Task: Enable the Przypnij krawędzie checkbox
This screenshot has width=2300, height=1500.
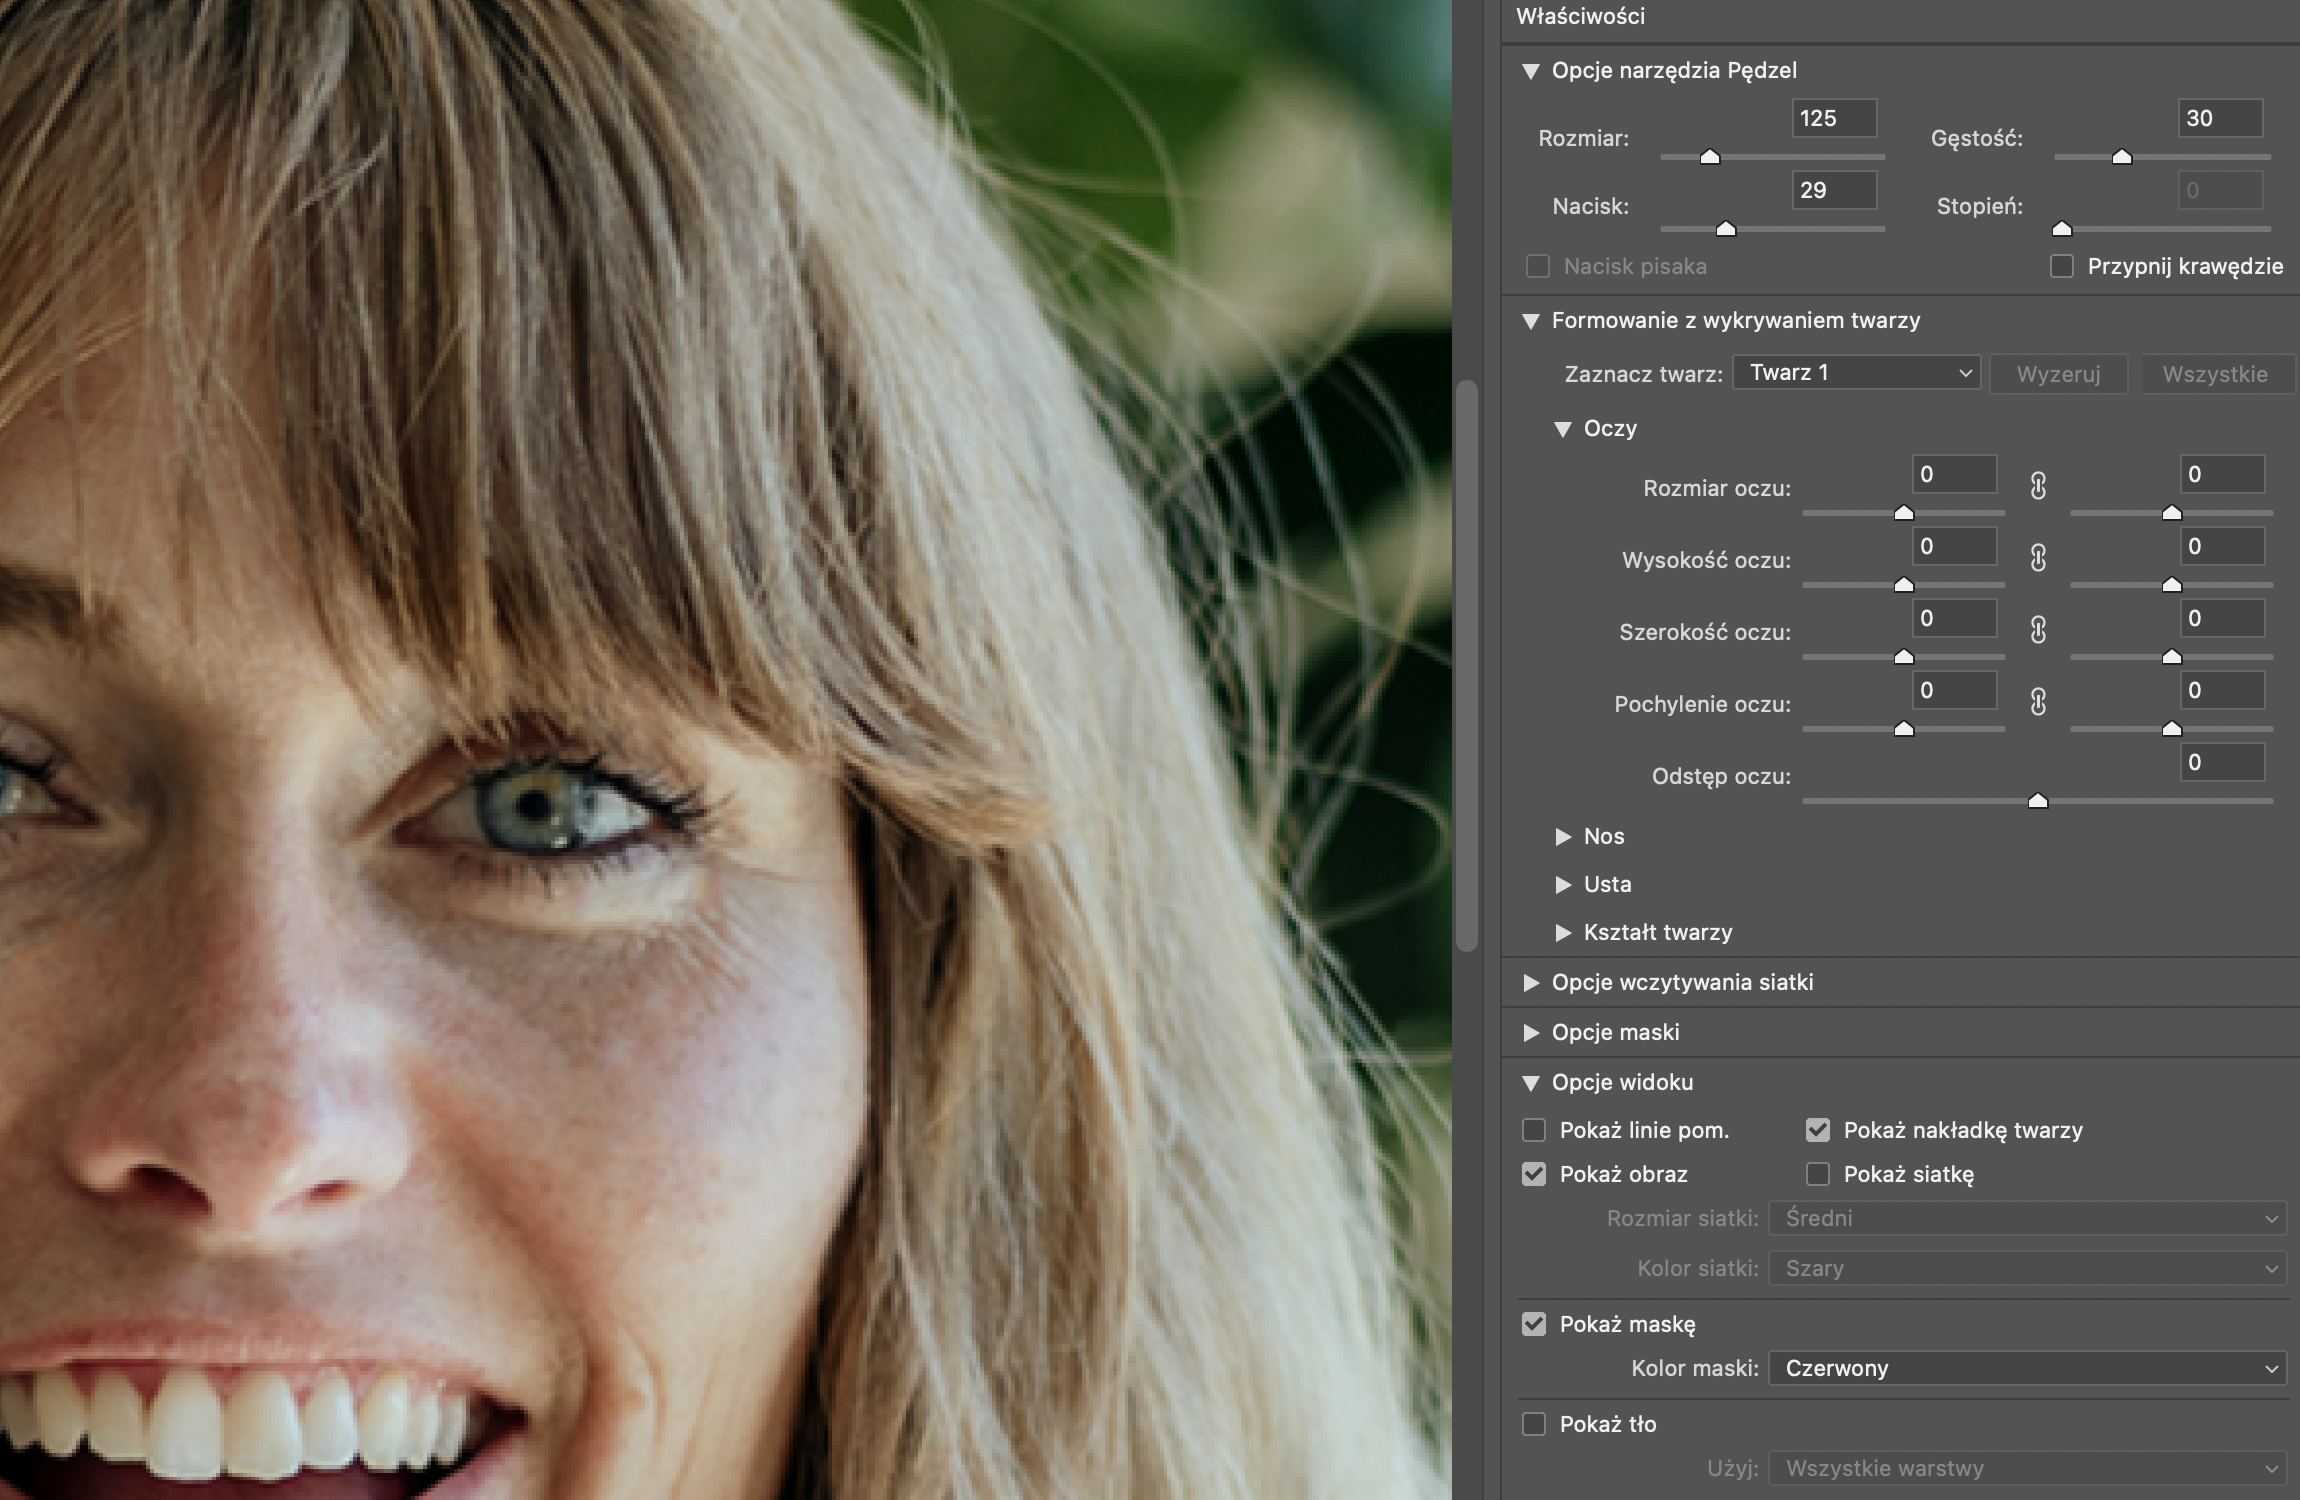Action: coord(2061,266)
